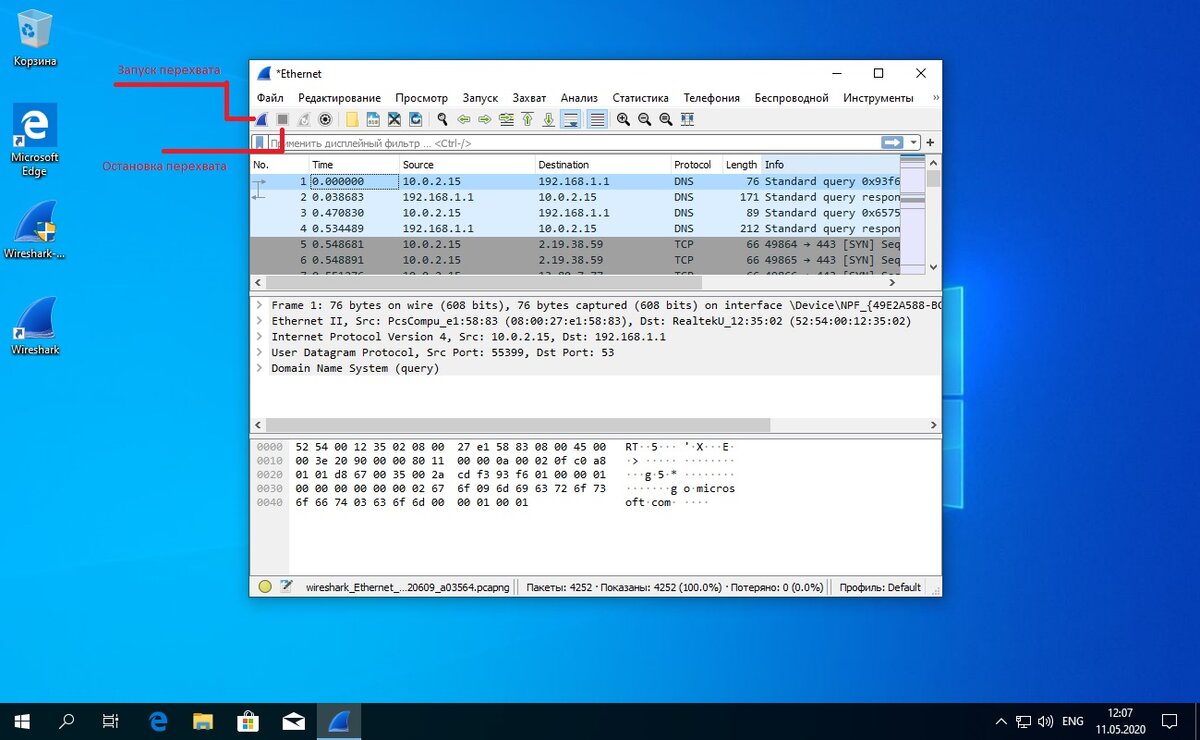Viewport: 1200px width, 740px height.
Task: Open the Анализ menu
Action: 579,98
